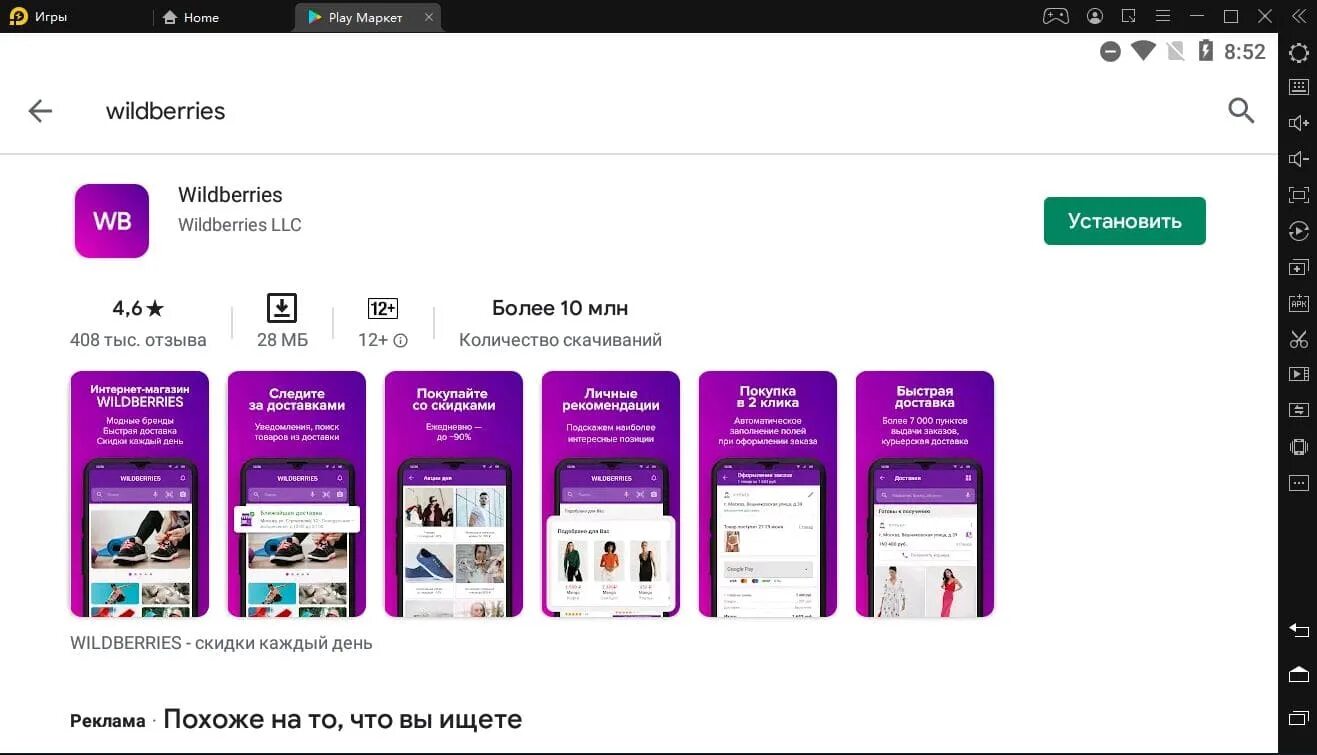Click heading Похоже на то, что вы ищете

click(342, 719)
